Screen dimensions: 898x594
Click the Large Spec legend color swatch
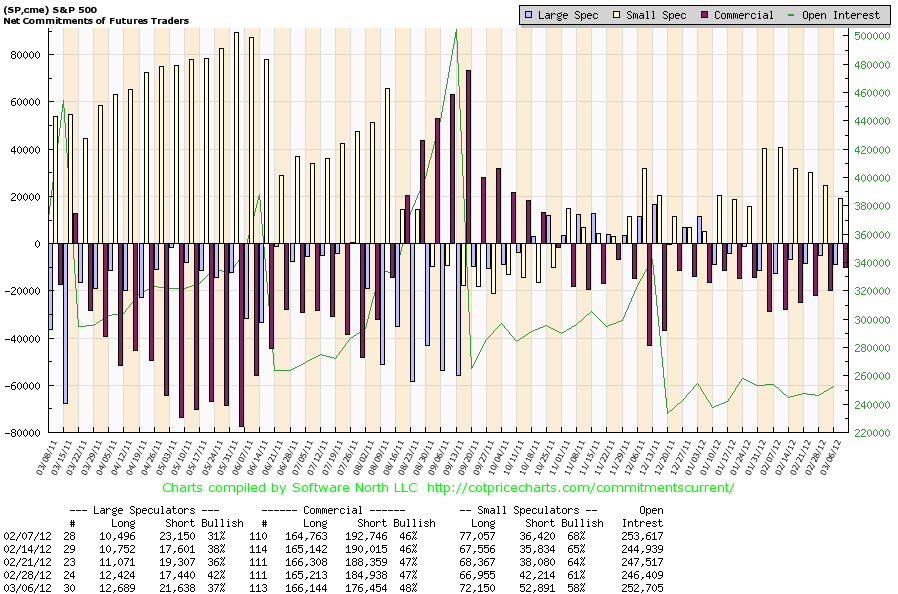click(x=529, y=15)
